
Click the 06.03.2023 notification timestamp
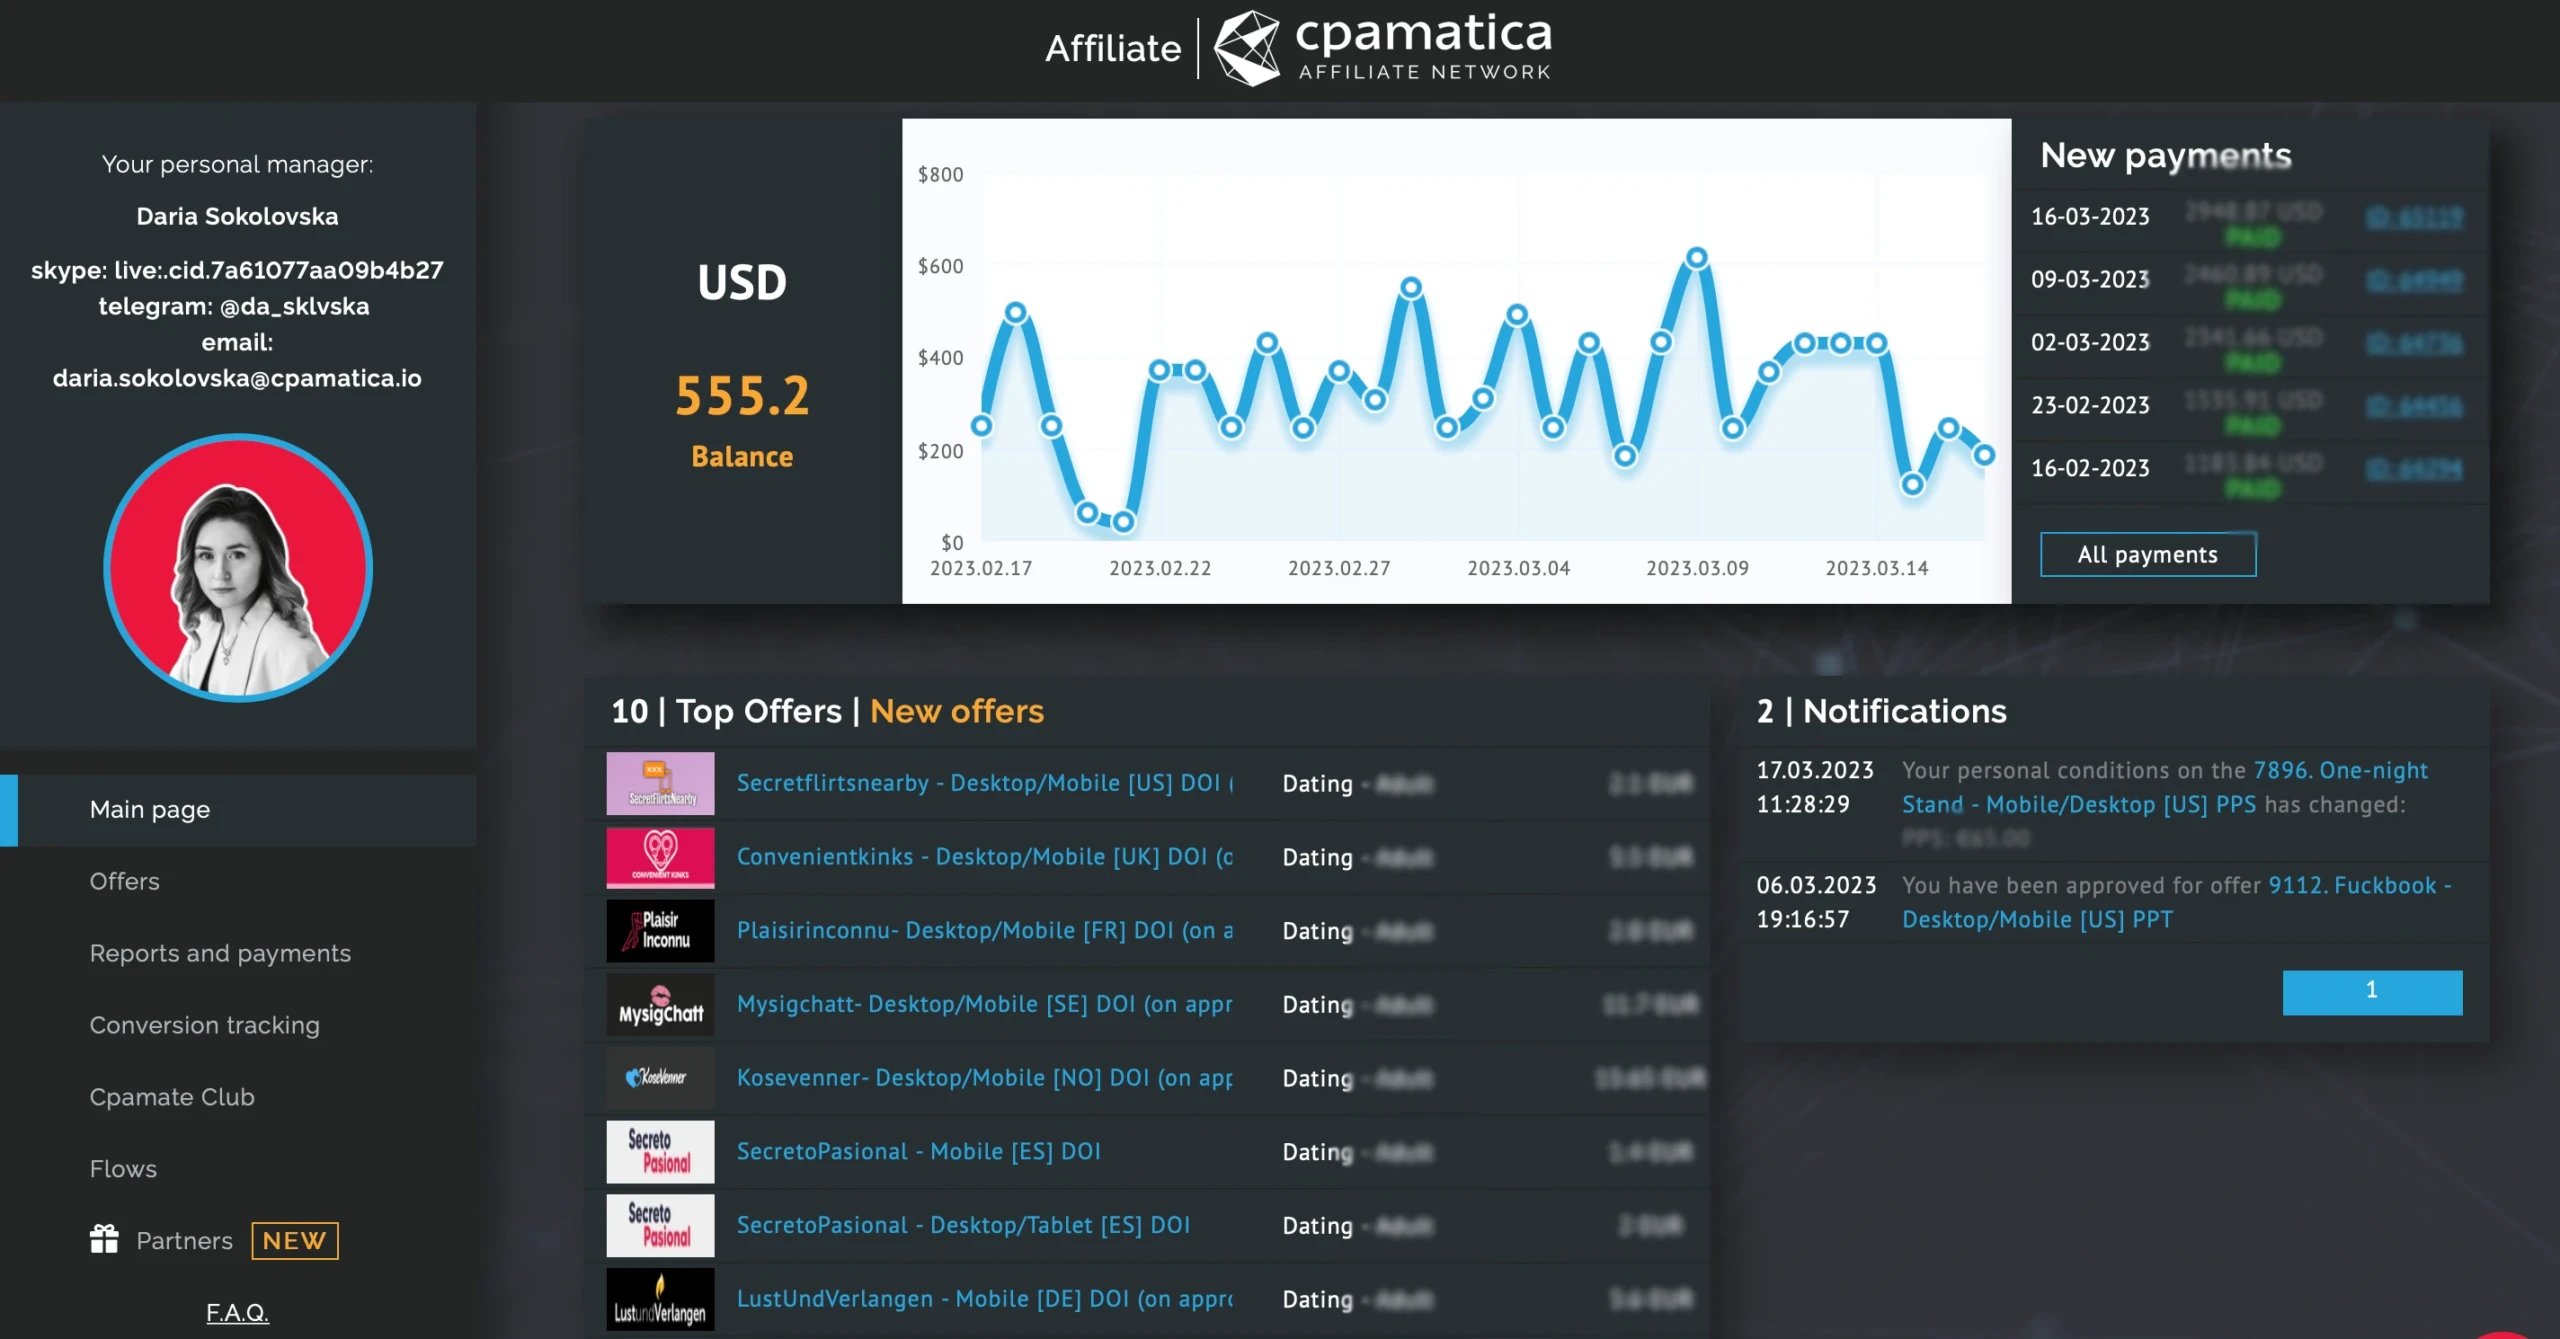tap(1816, 902)
